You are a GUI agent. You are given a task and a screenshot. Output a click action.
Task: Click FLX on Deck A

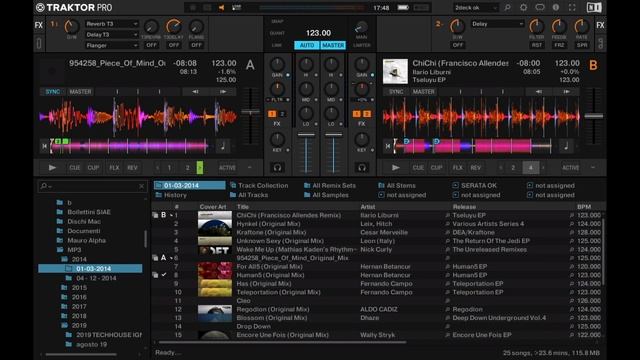(x=114, y=168)
